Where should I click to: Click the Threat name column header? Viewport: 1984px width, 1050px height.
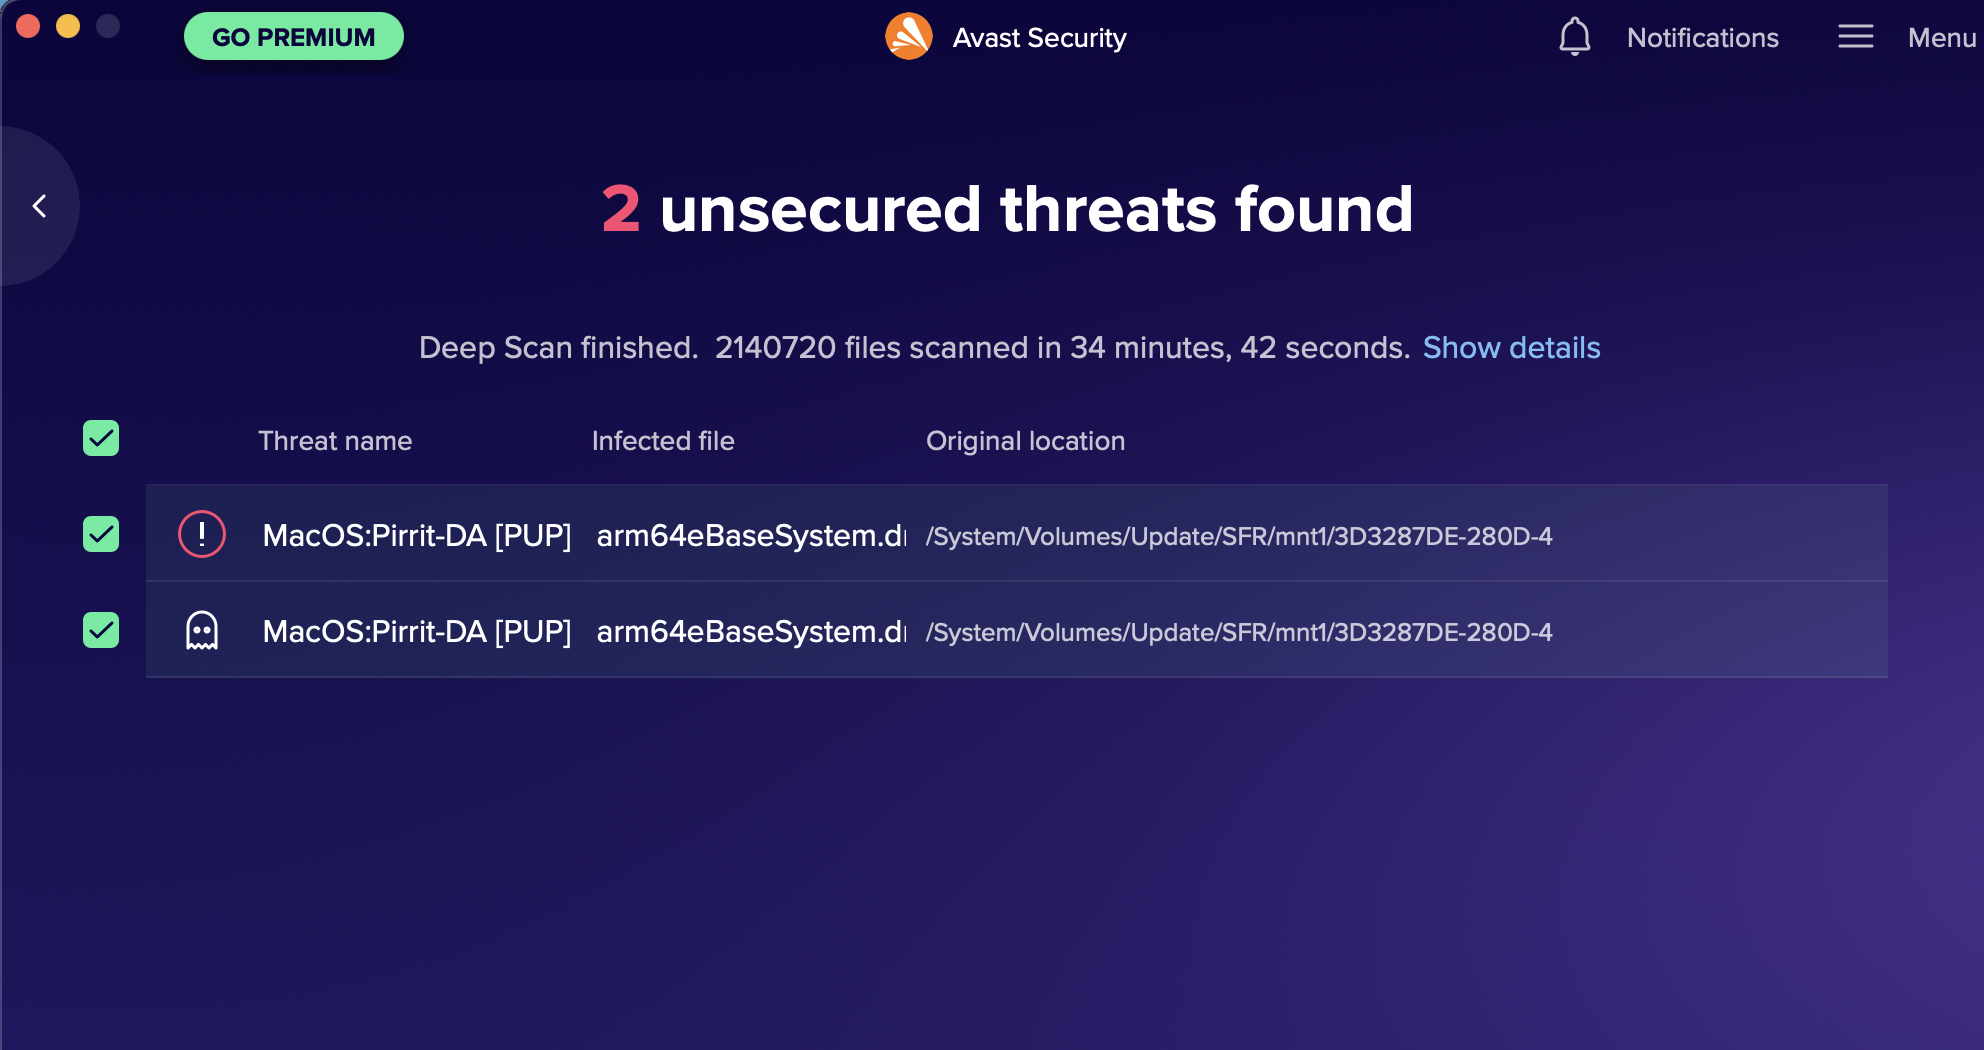(335, 441)
